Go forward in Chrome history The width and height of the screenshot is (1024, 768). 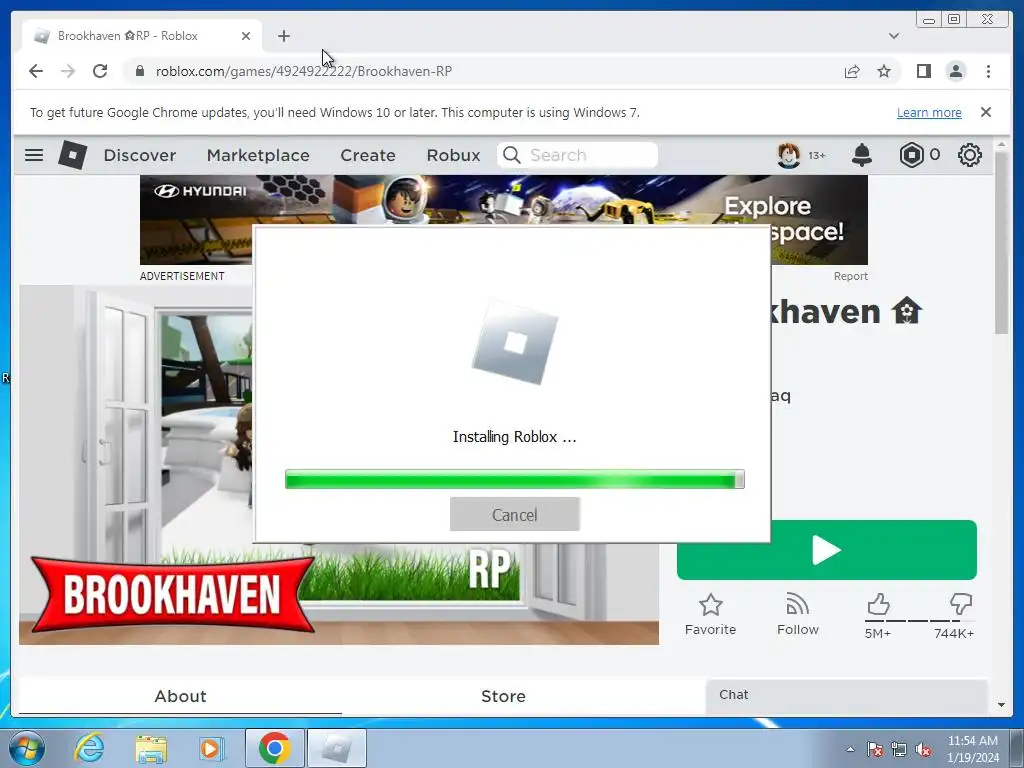click(x=67, y=71)
